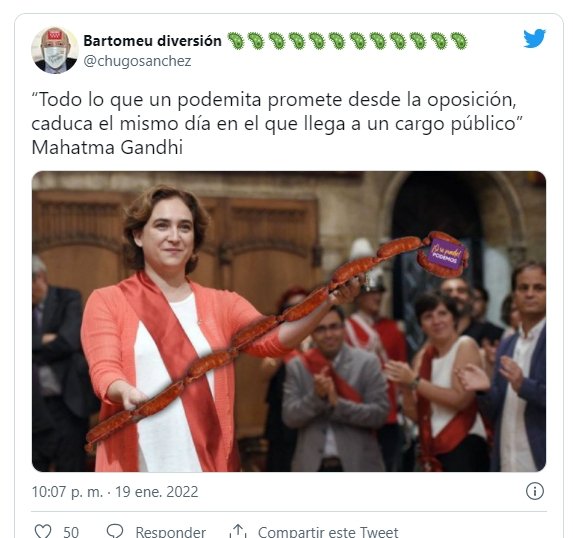The image size is (573, 538).
Task: Open the tweet info icon
Action: click(x=535, y=491)
